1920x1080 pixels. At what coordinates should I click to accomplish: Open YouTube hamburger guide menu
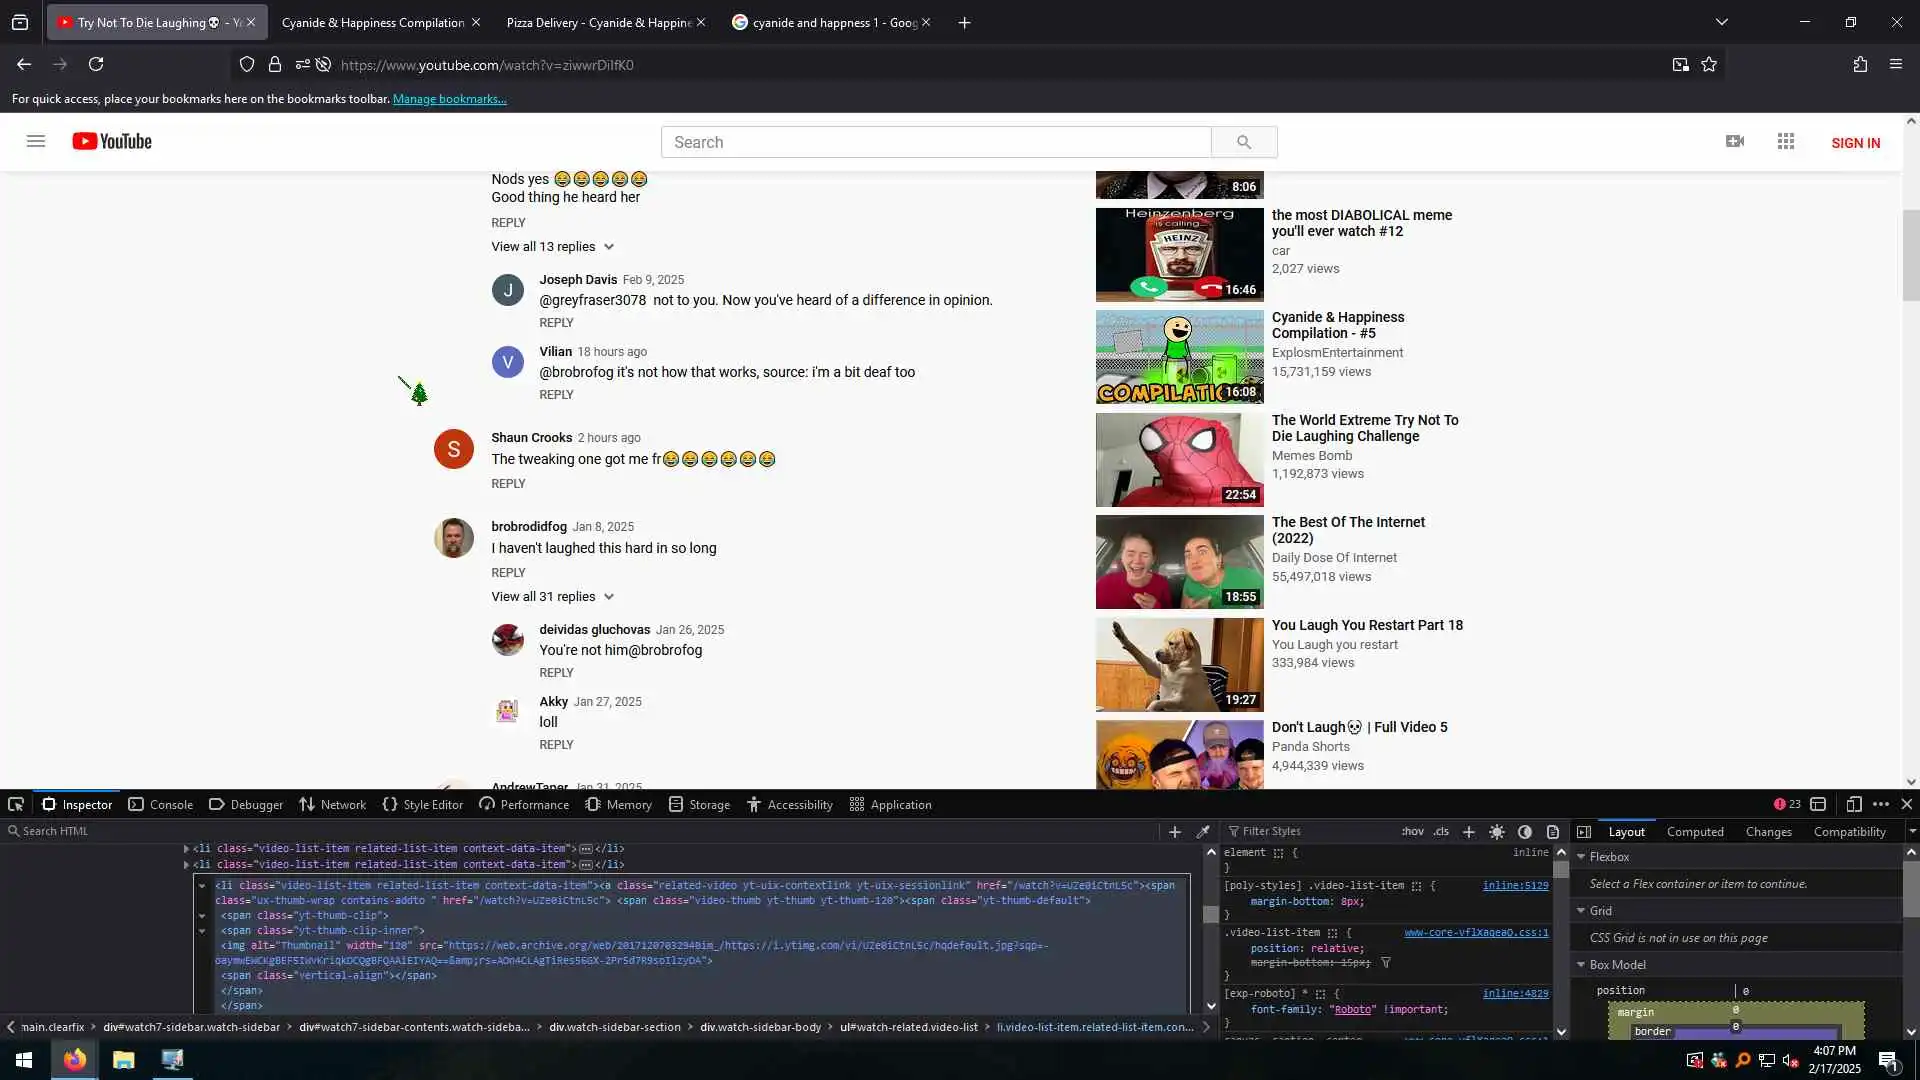(36, 141)
